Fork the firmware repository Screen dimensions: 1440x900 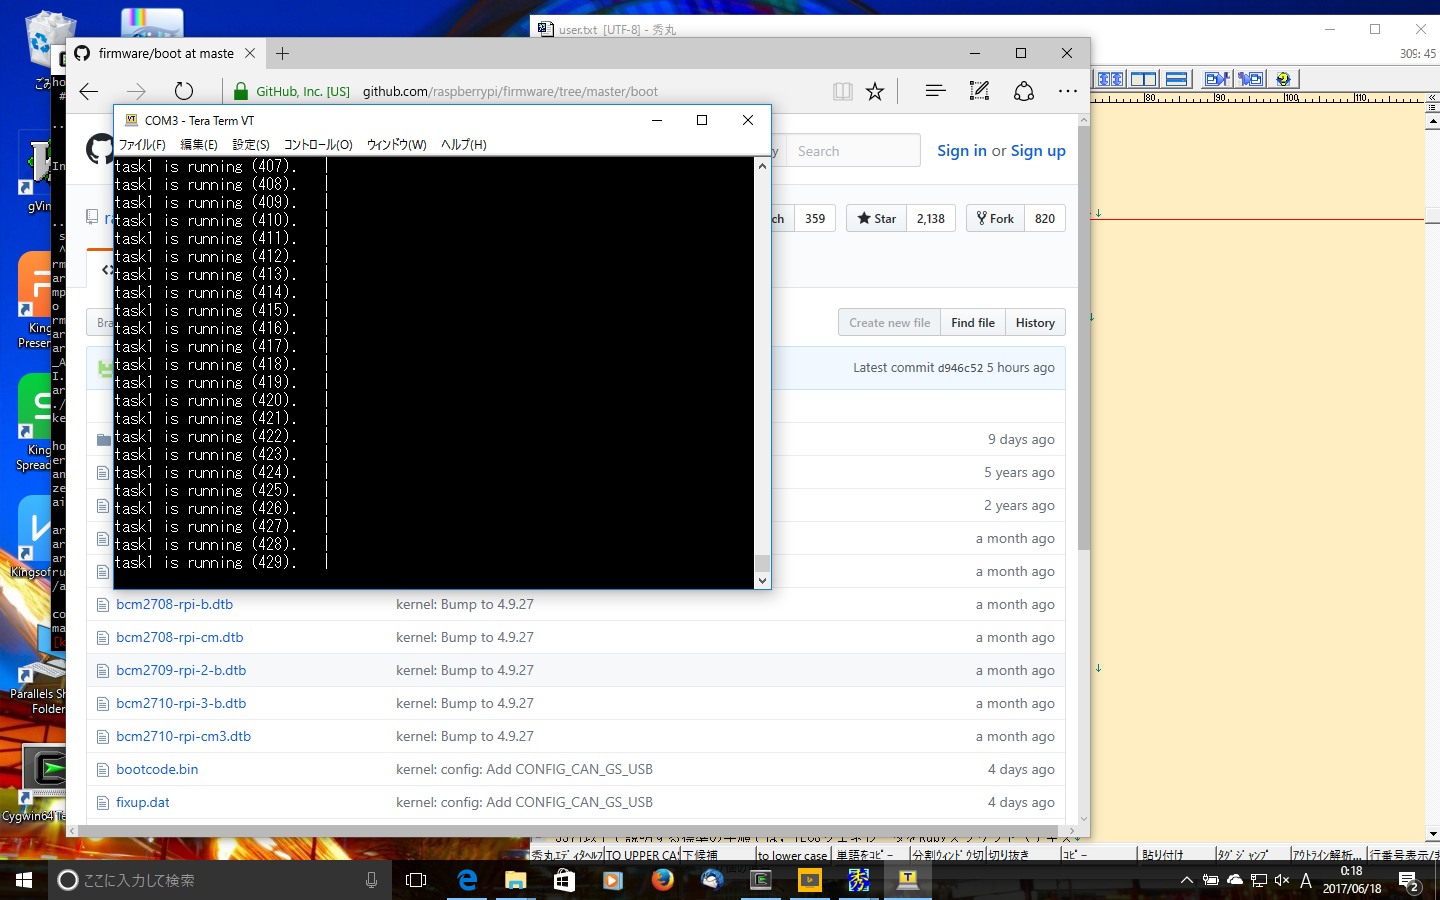click(x=995, y=218)
